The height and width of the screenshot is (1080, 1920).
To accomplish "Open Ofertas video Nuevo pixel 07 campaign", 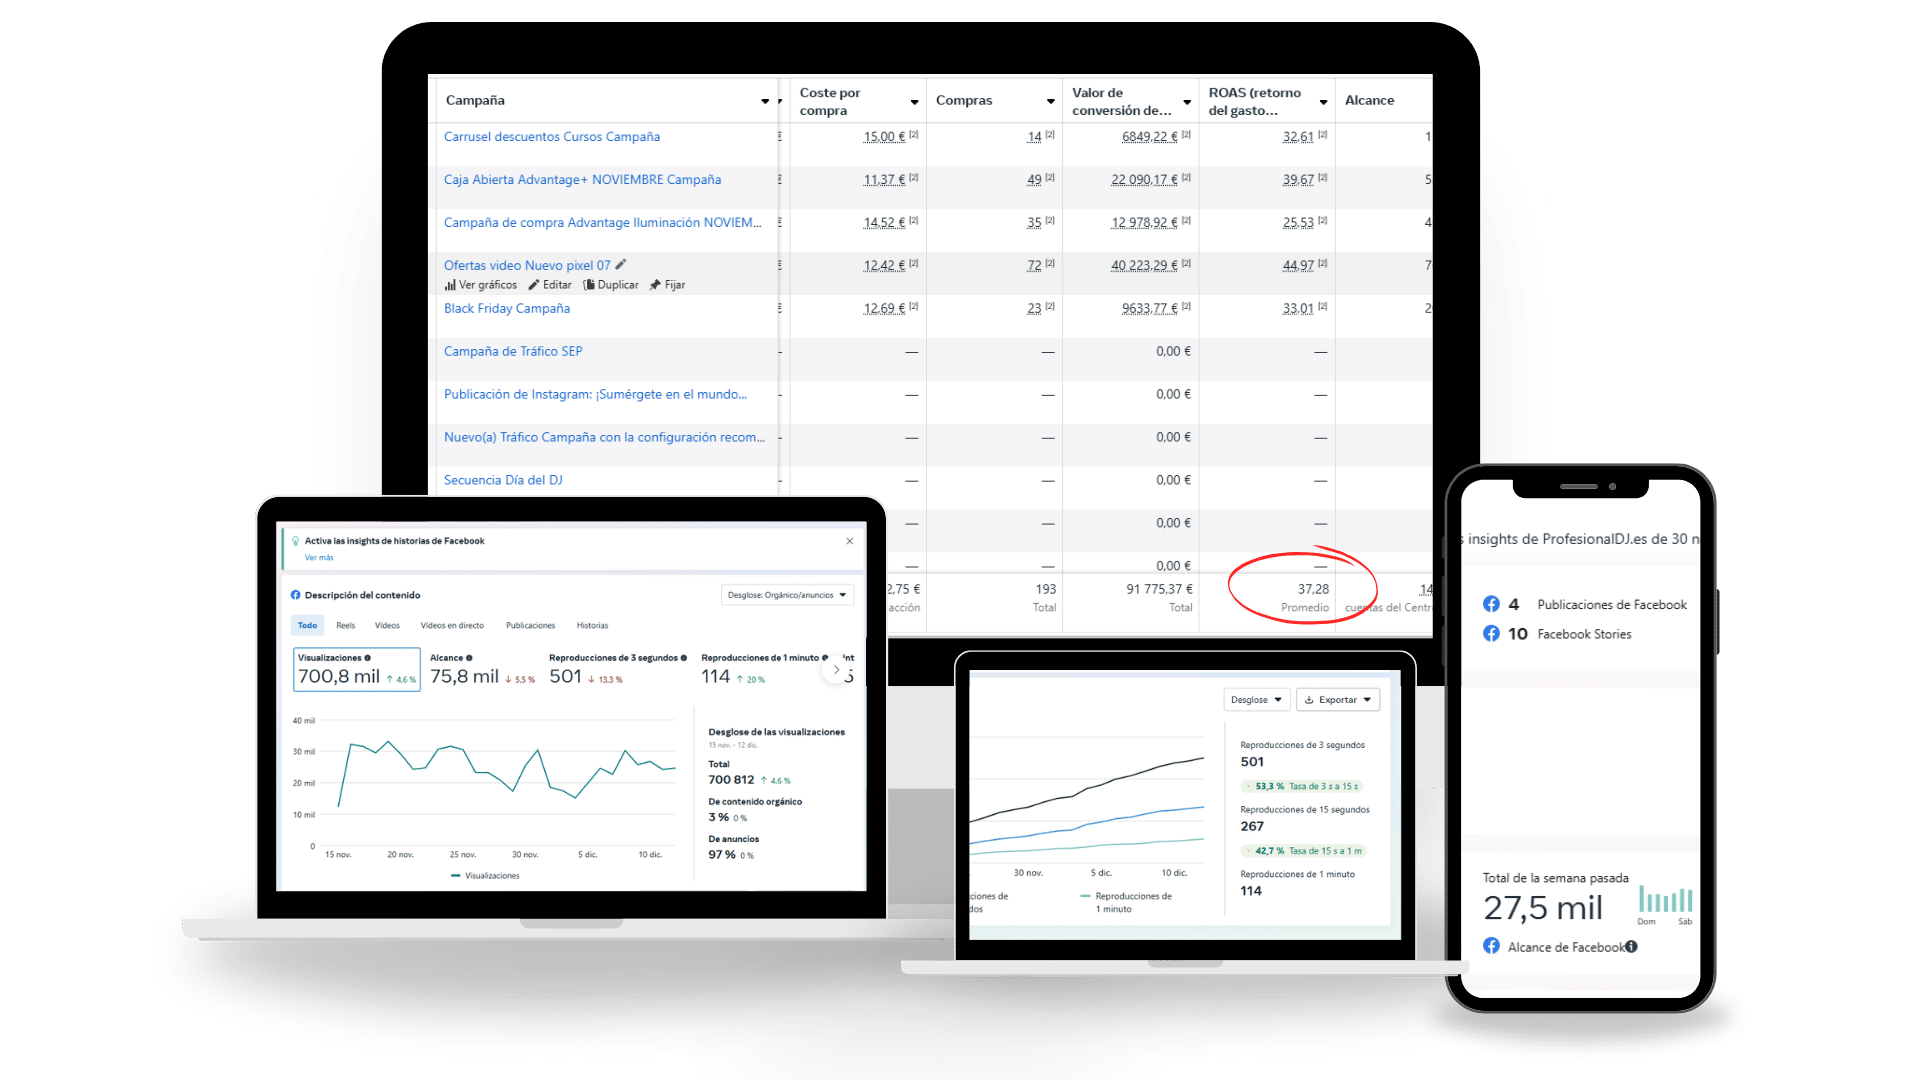I will pos(527,266).
